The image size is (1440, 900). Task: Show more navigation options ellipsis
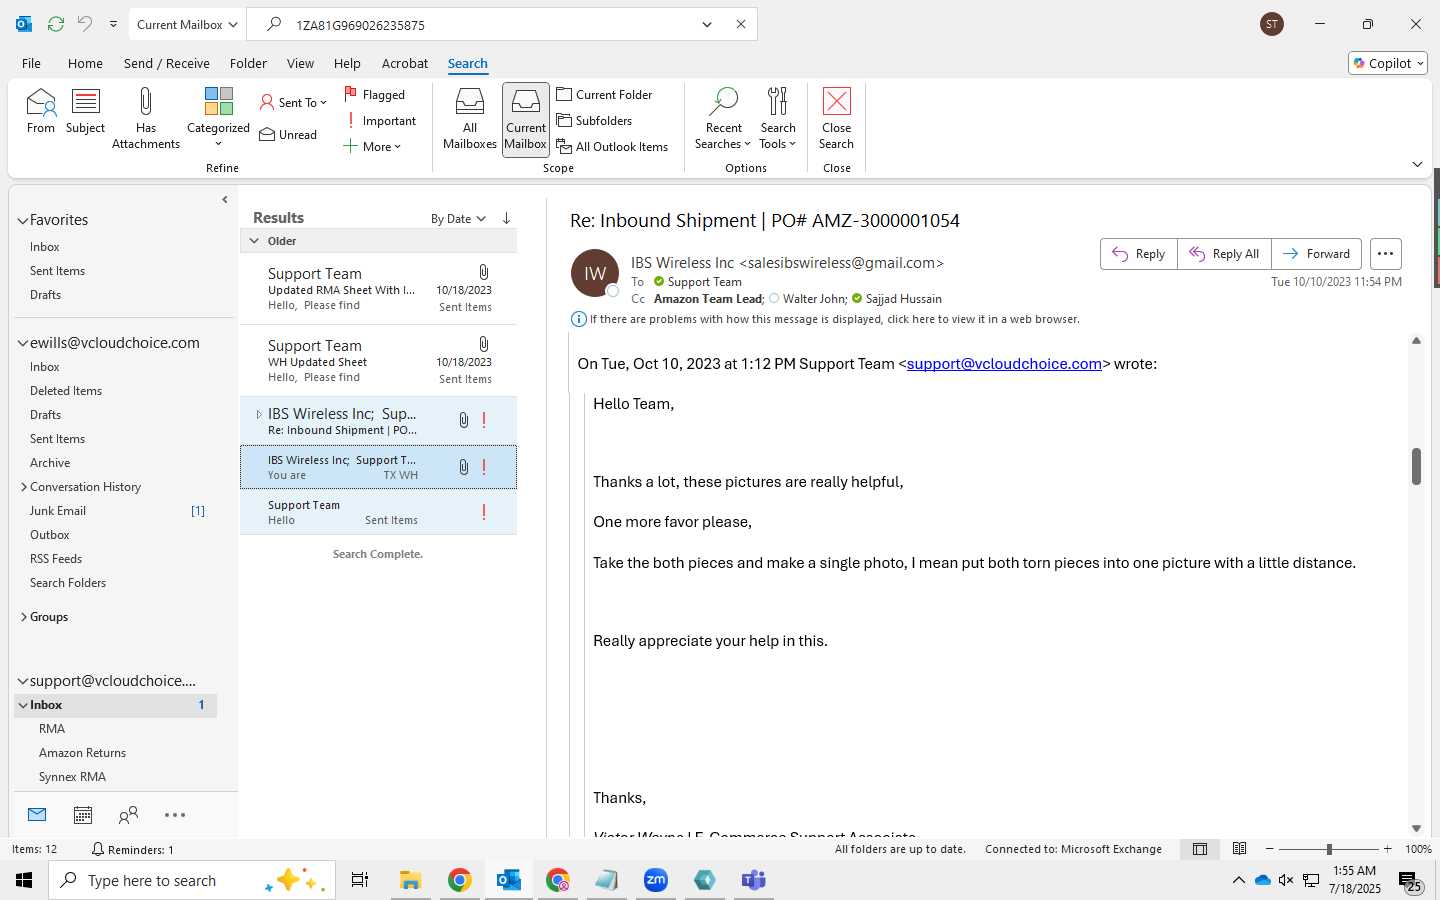click(175, 815)
